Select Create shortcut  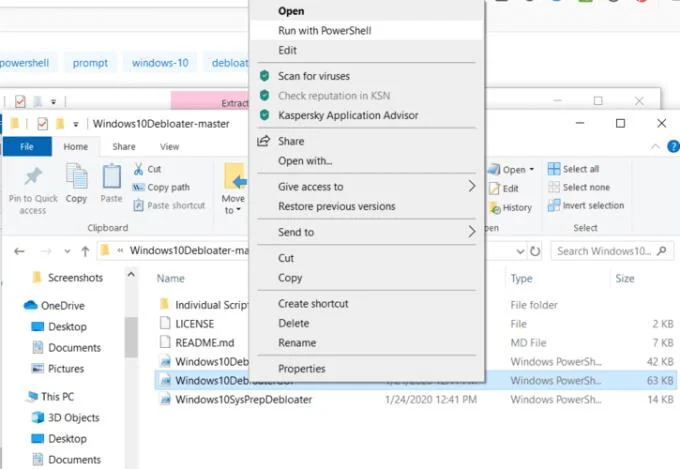(367, 304)
